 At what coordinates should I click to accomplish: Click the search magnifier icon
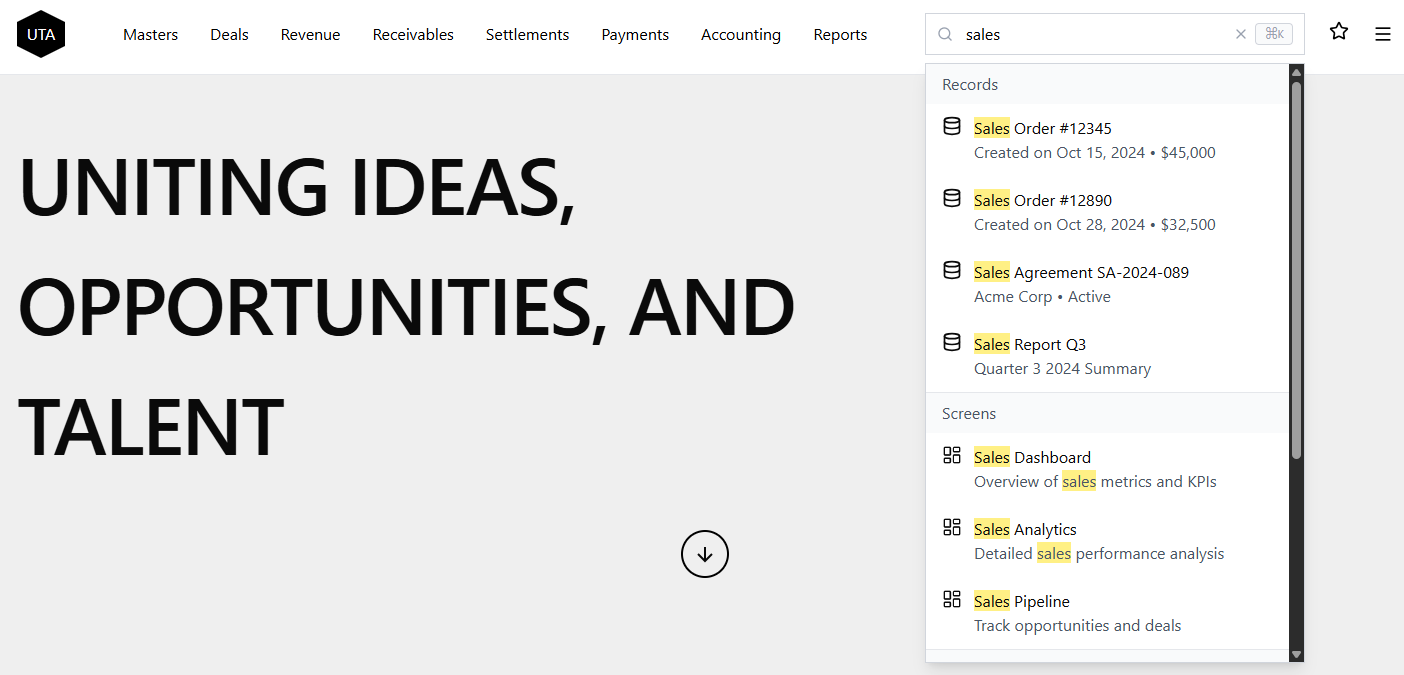point(944,34)
